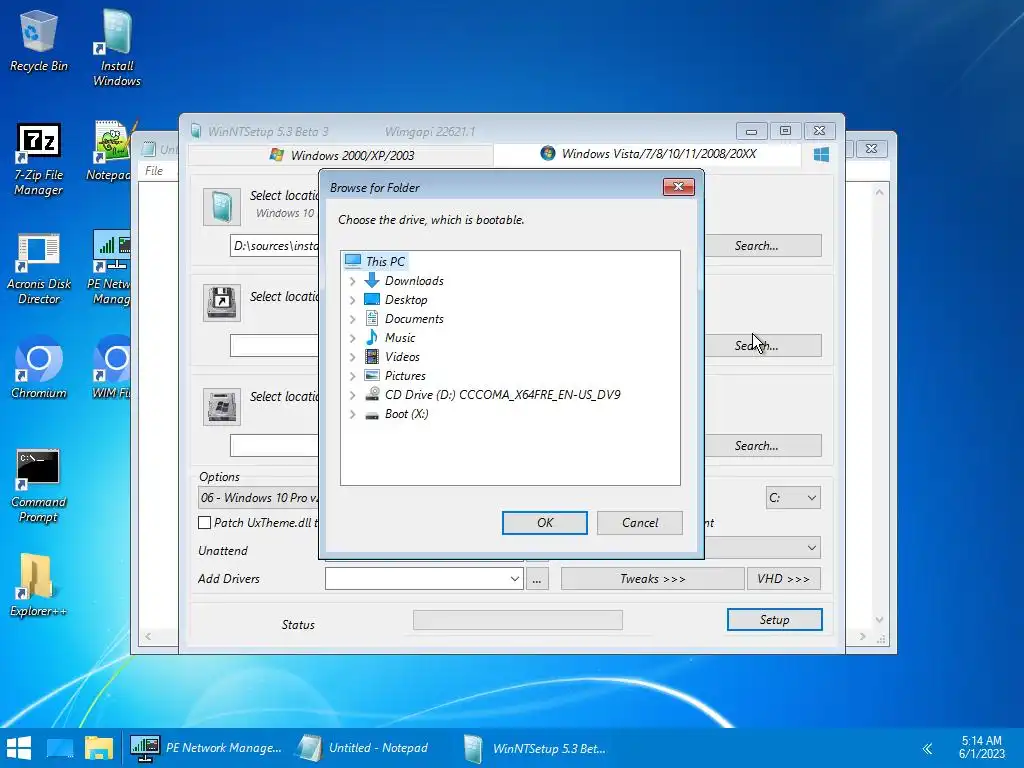The image size is (1024, 768).
Task: Confirm with the OK button
Action: pyautogui.click(x=545, y=522)
